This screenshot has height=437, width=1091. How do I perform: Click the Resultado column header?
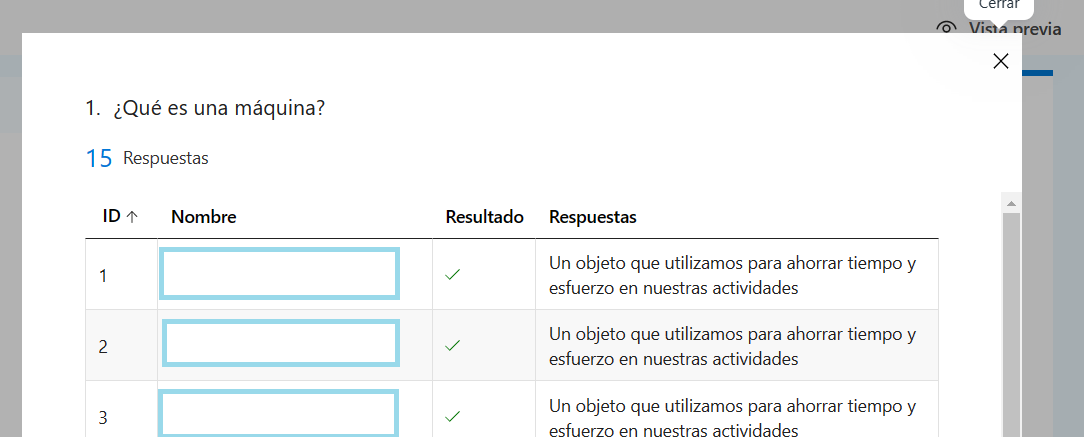click(x=484, y=217)
